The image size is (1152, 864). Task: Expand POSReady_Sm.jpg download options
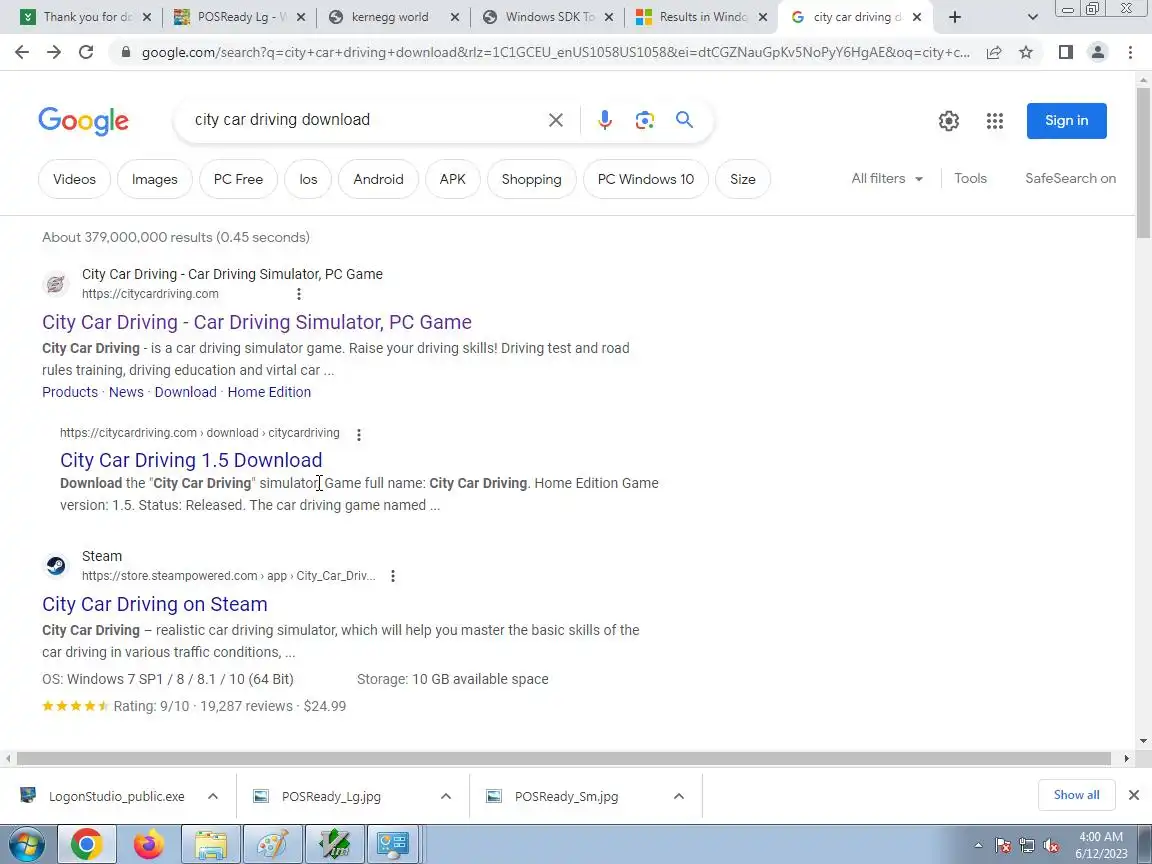pos(679,796)
